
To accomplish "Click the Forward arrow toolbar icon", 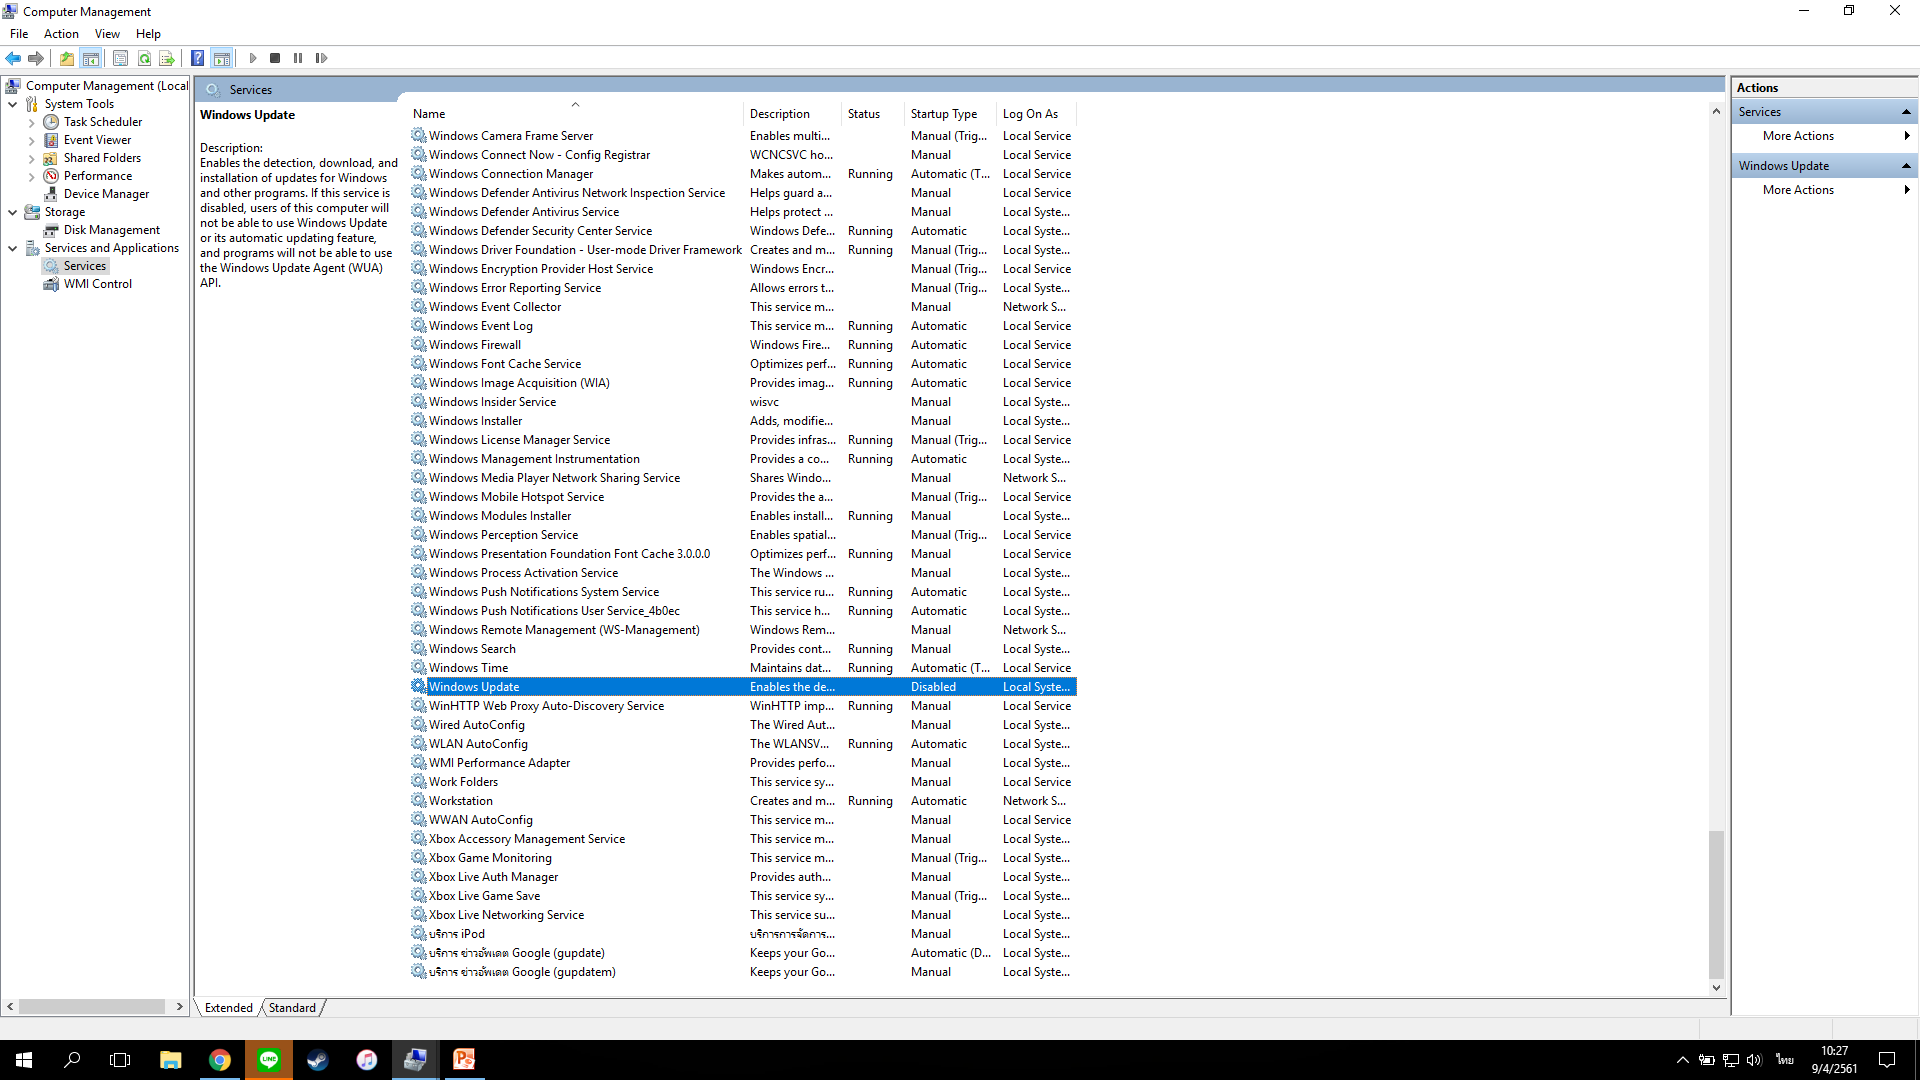I will 36,58.
